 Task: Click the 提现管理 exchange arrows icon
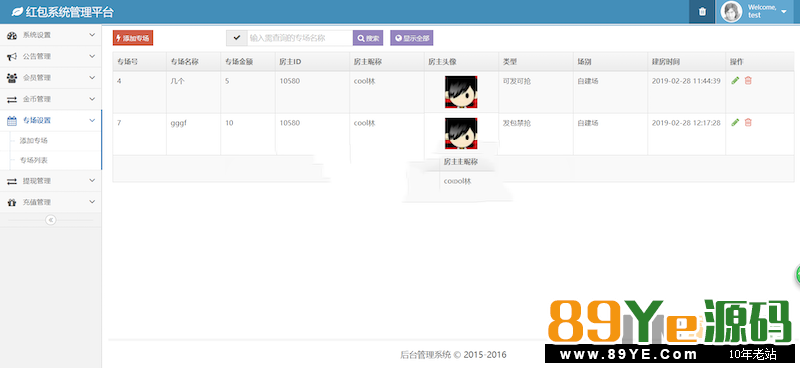point(12,181)
